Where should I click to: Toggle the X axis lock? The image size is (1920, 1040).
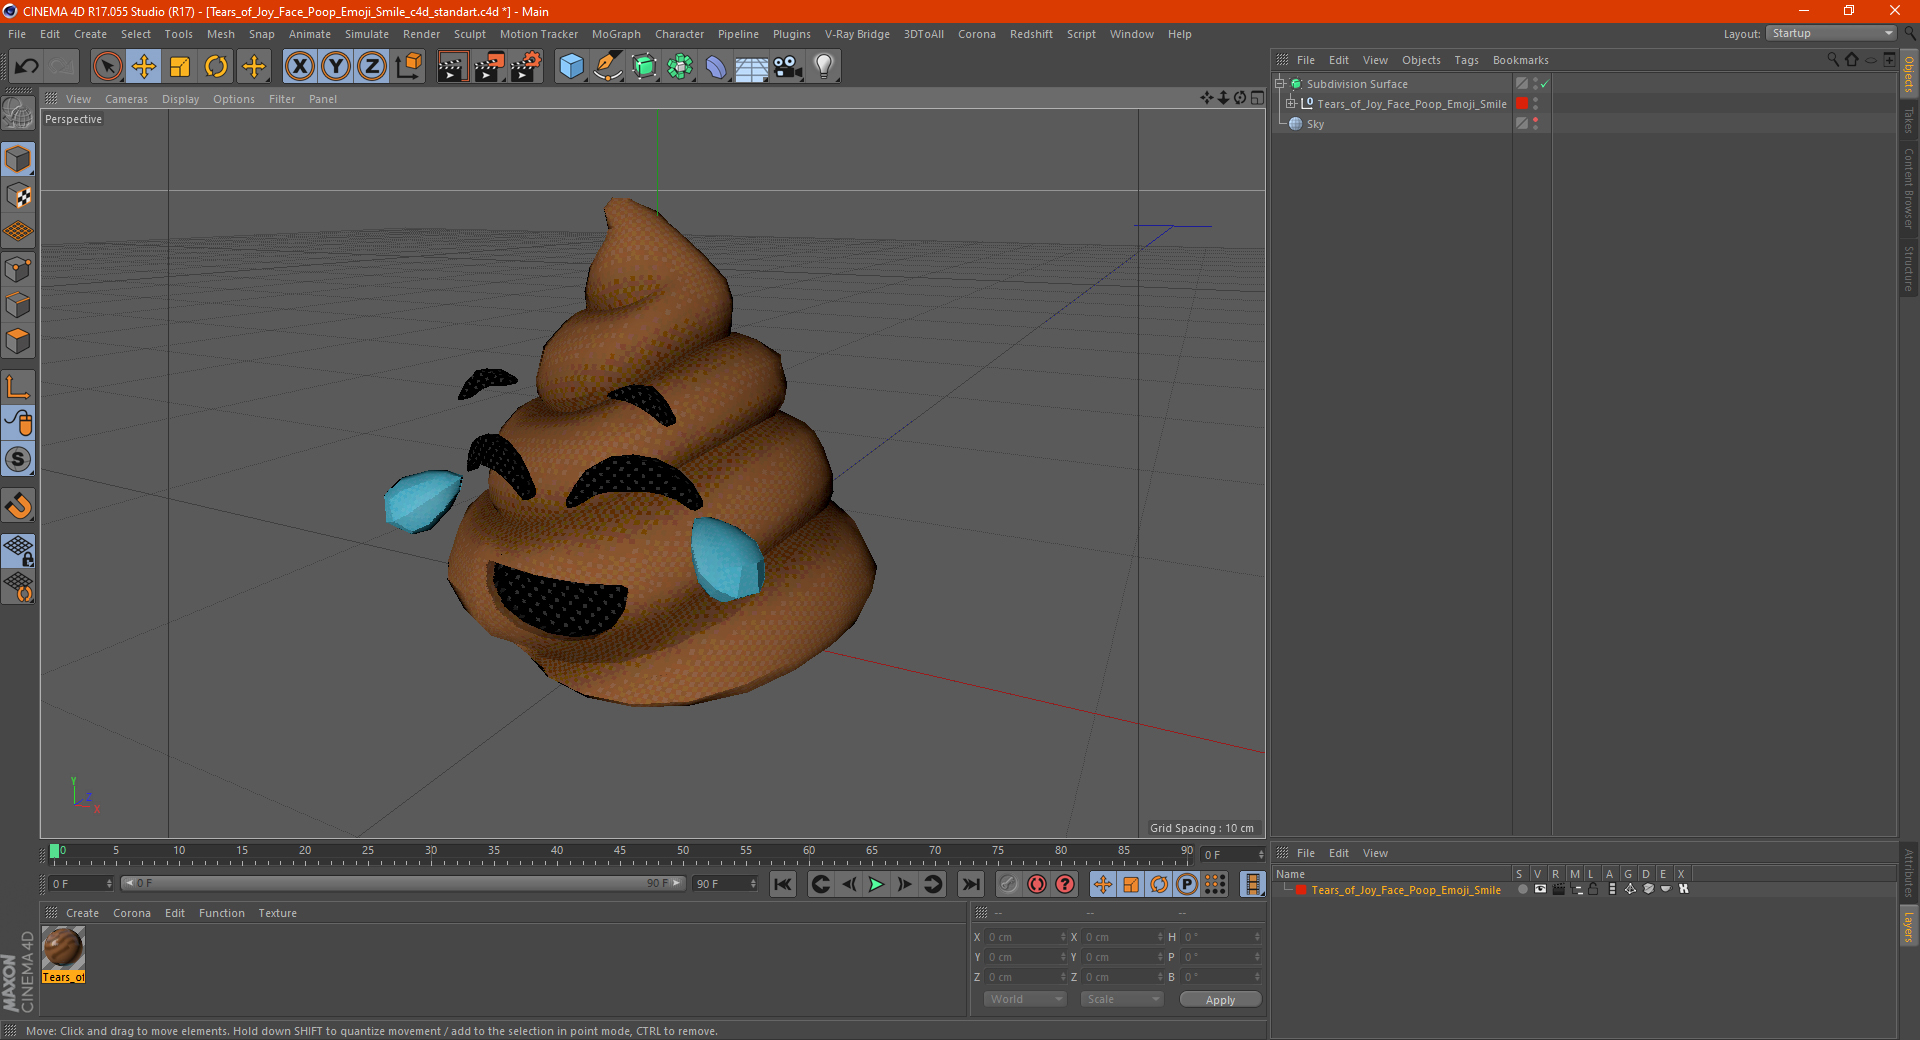(x=299, y=67)
